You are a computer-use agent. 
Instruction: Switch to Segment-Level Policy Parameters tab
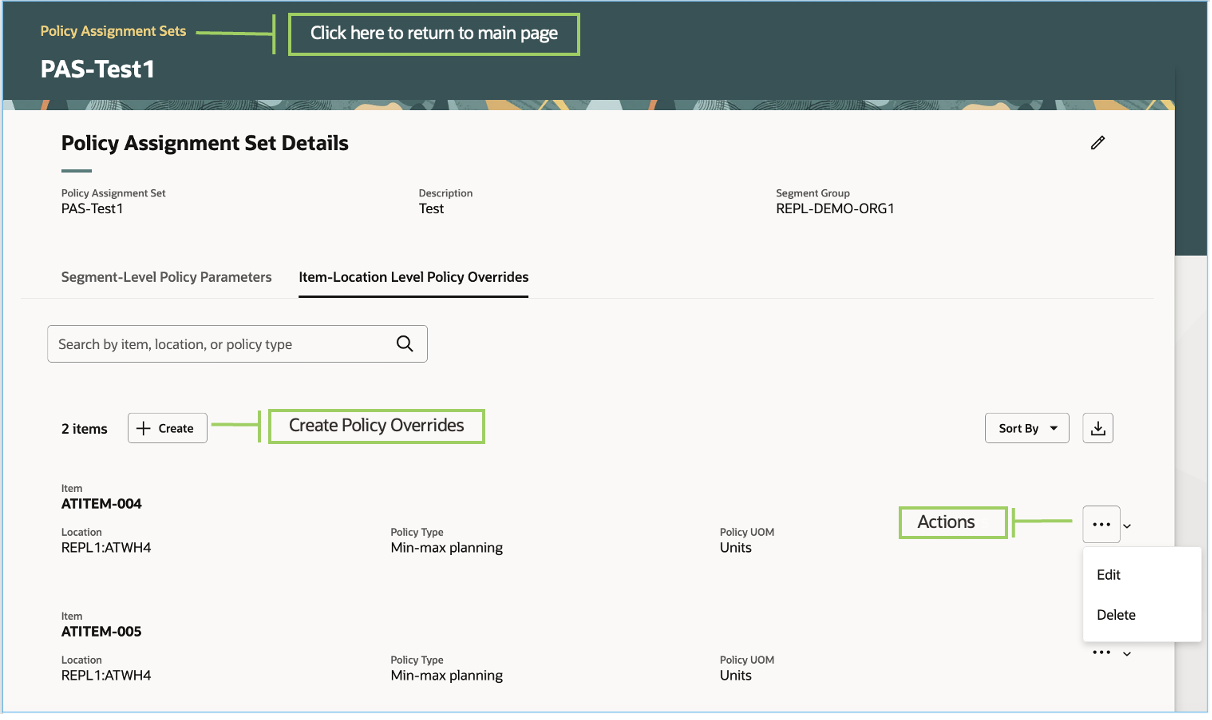[166, 277]
